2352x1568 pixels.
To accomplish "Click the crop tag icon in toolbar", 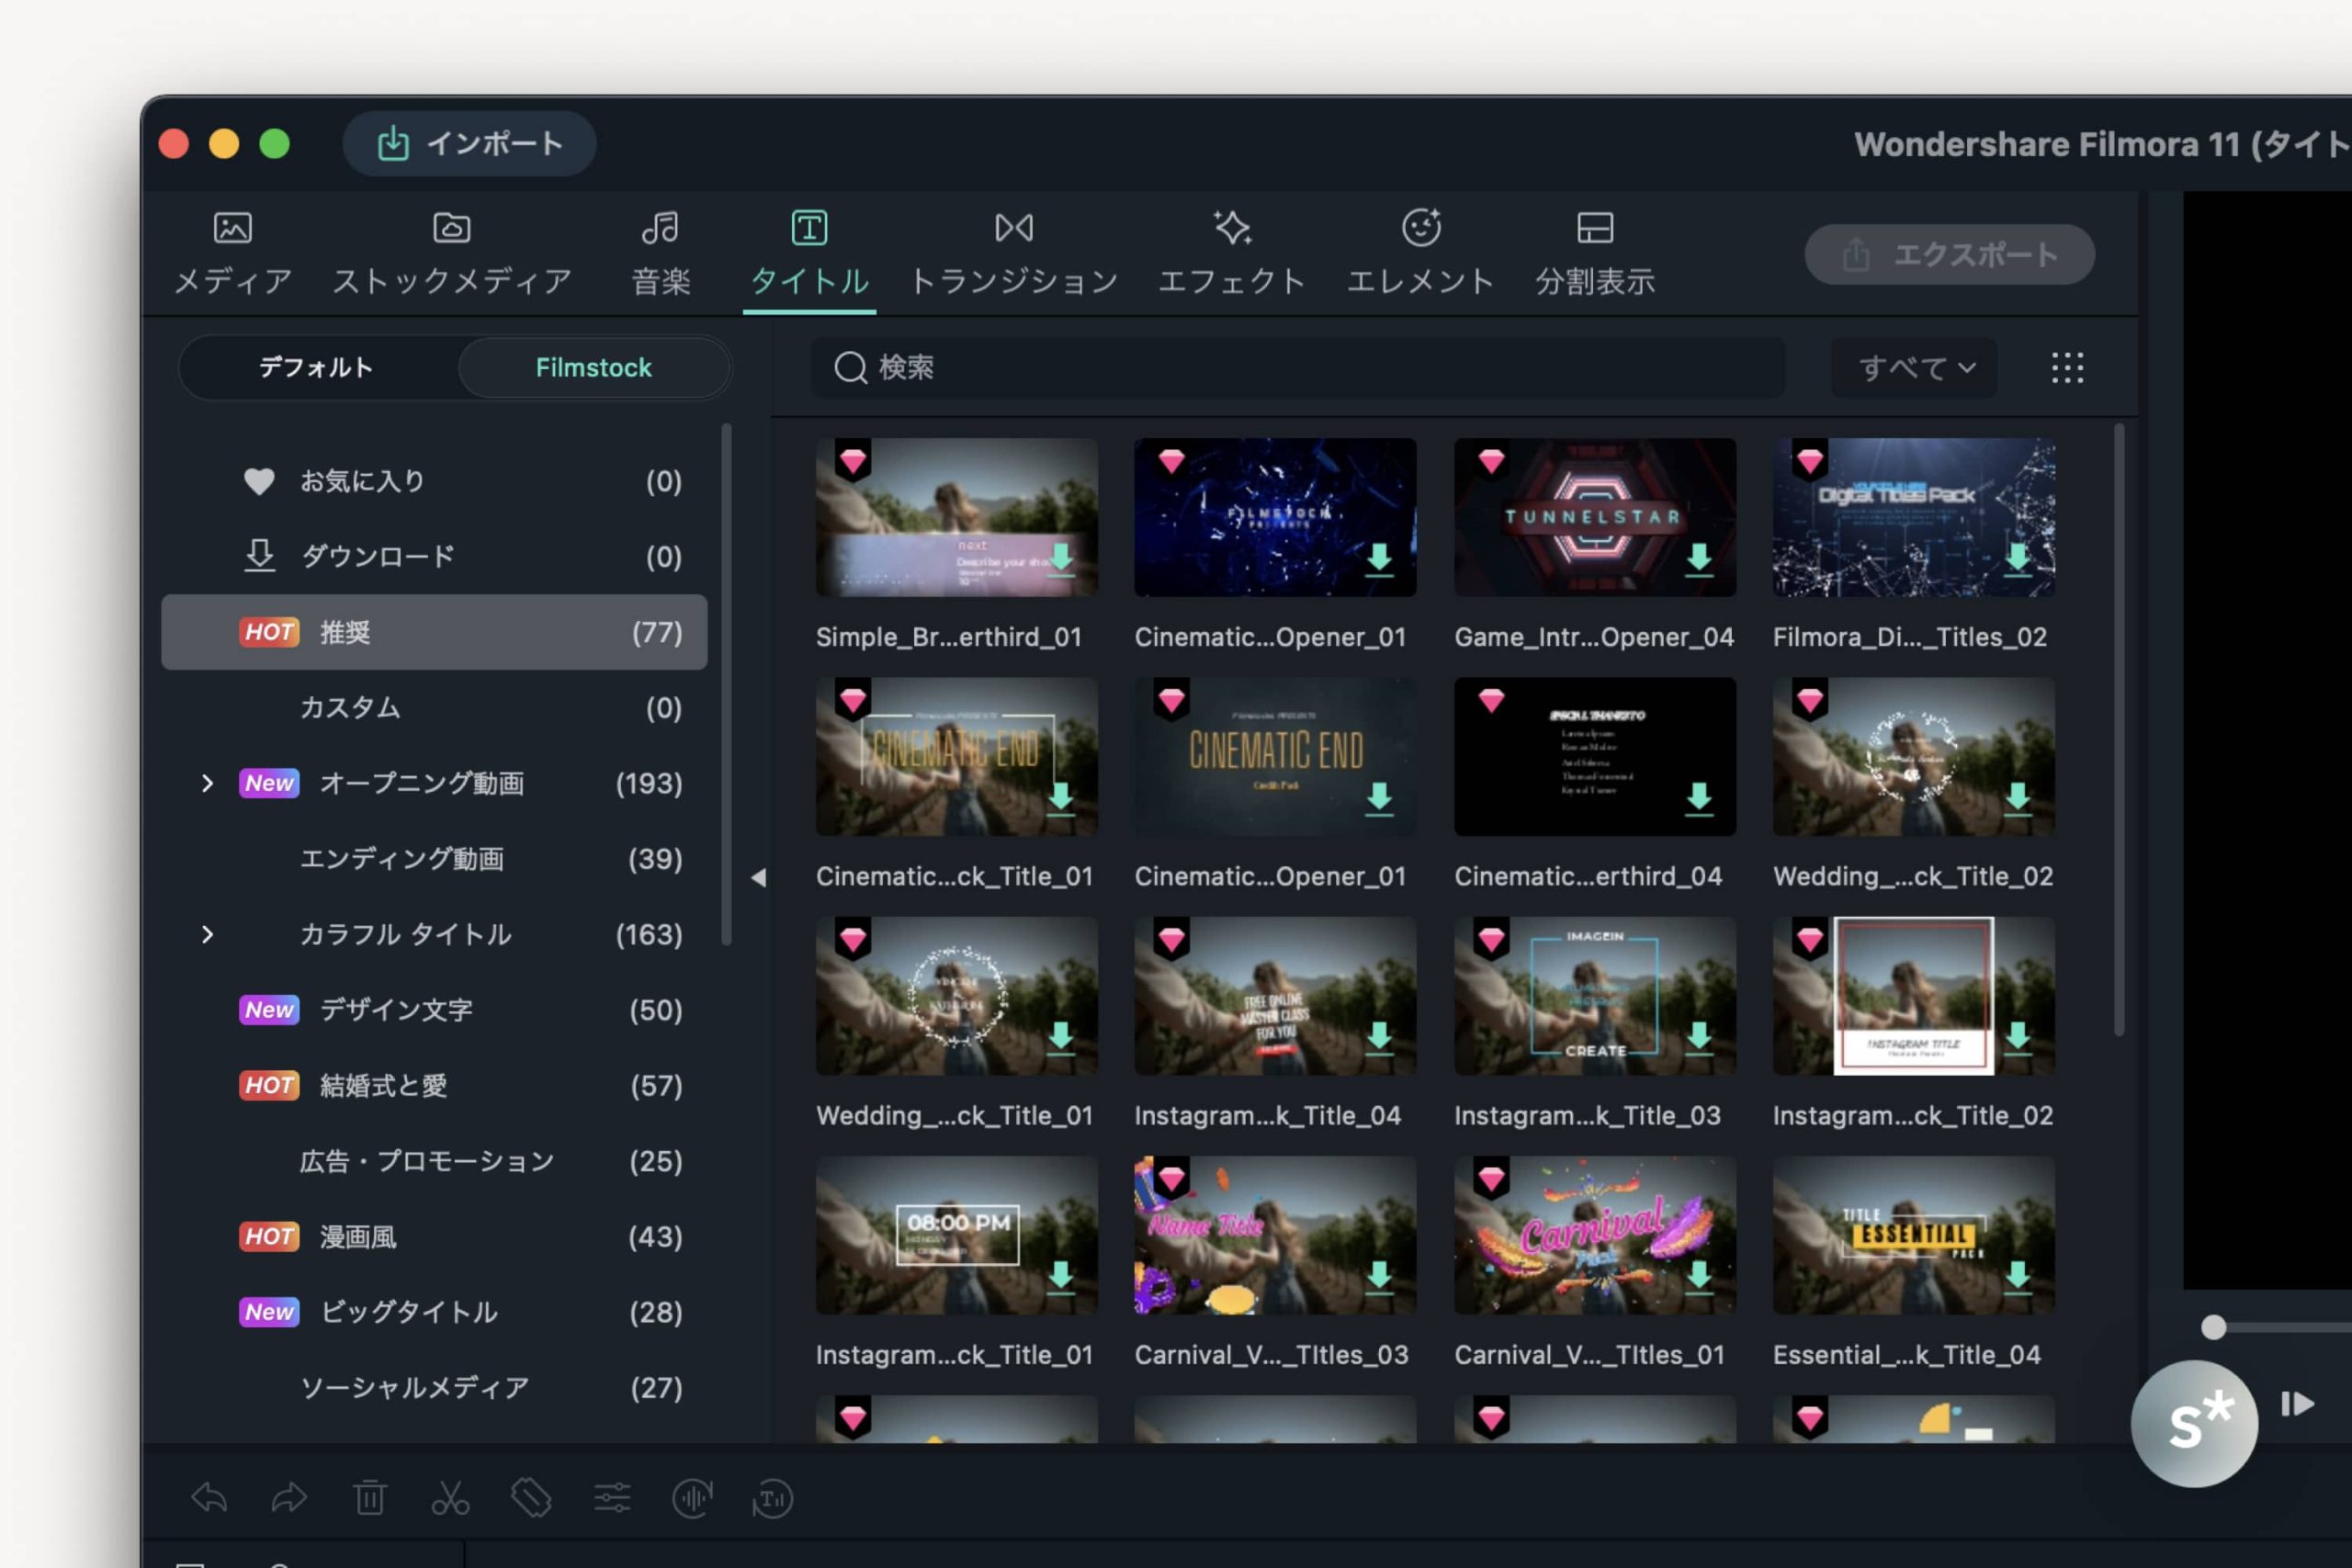I will (x=531, y=1497).
